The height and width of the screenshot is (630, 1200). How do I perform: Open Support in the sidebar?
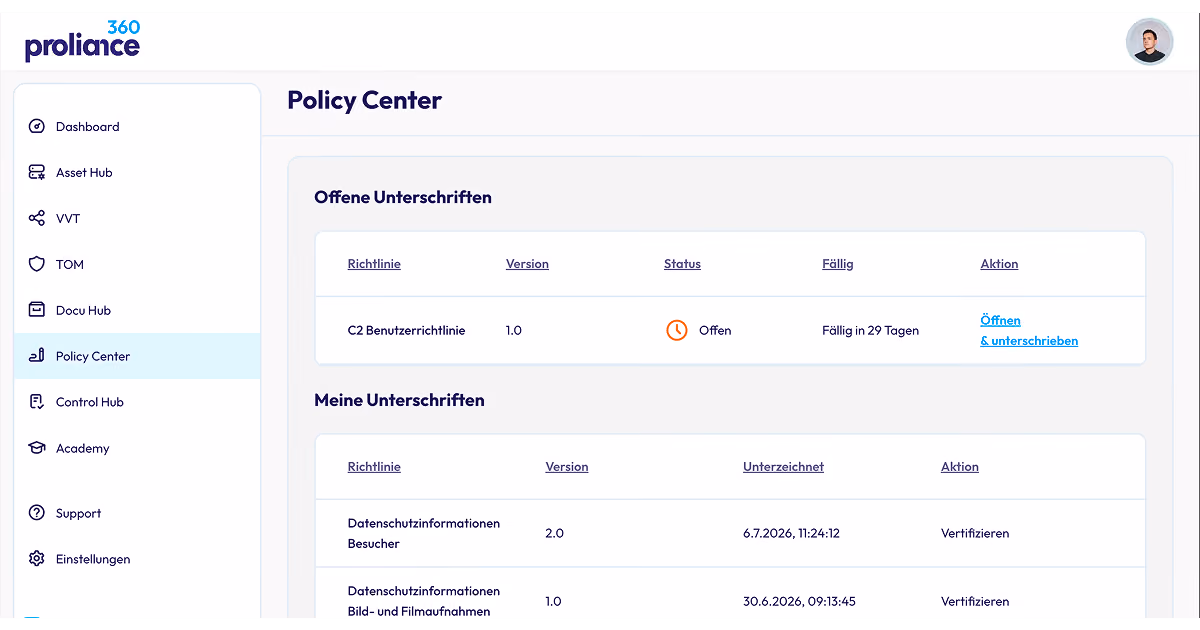pyautogui.click(x=137, y=513)
